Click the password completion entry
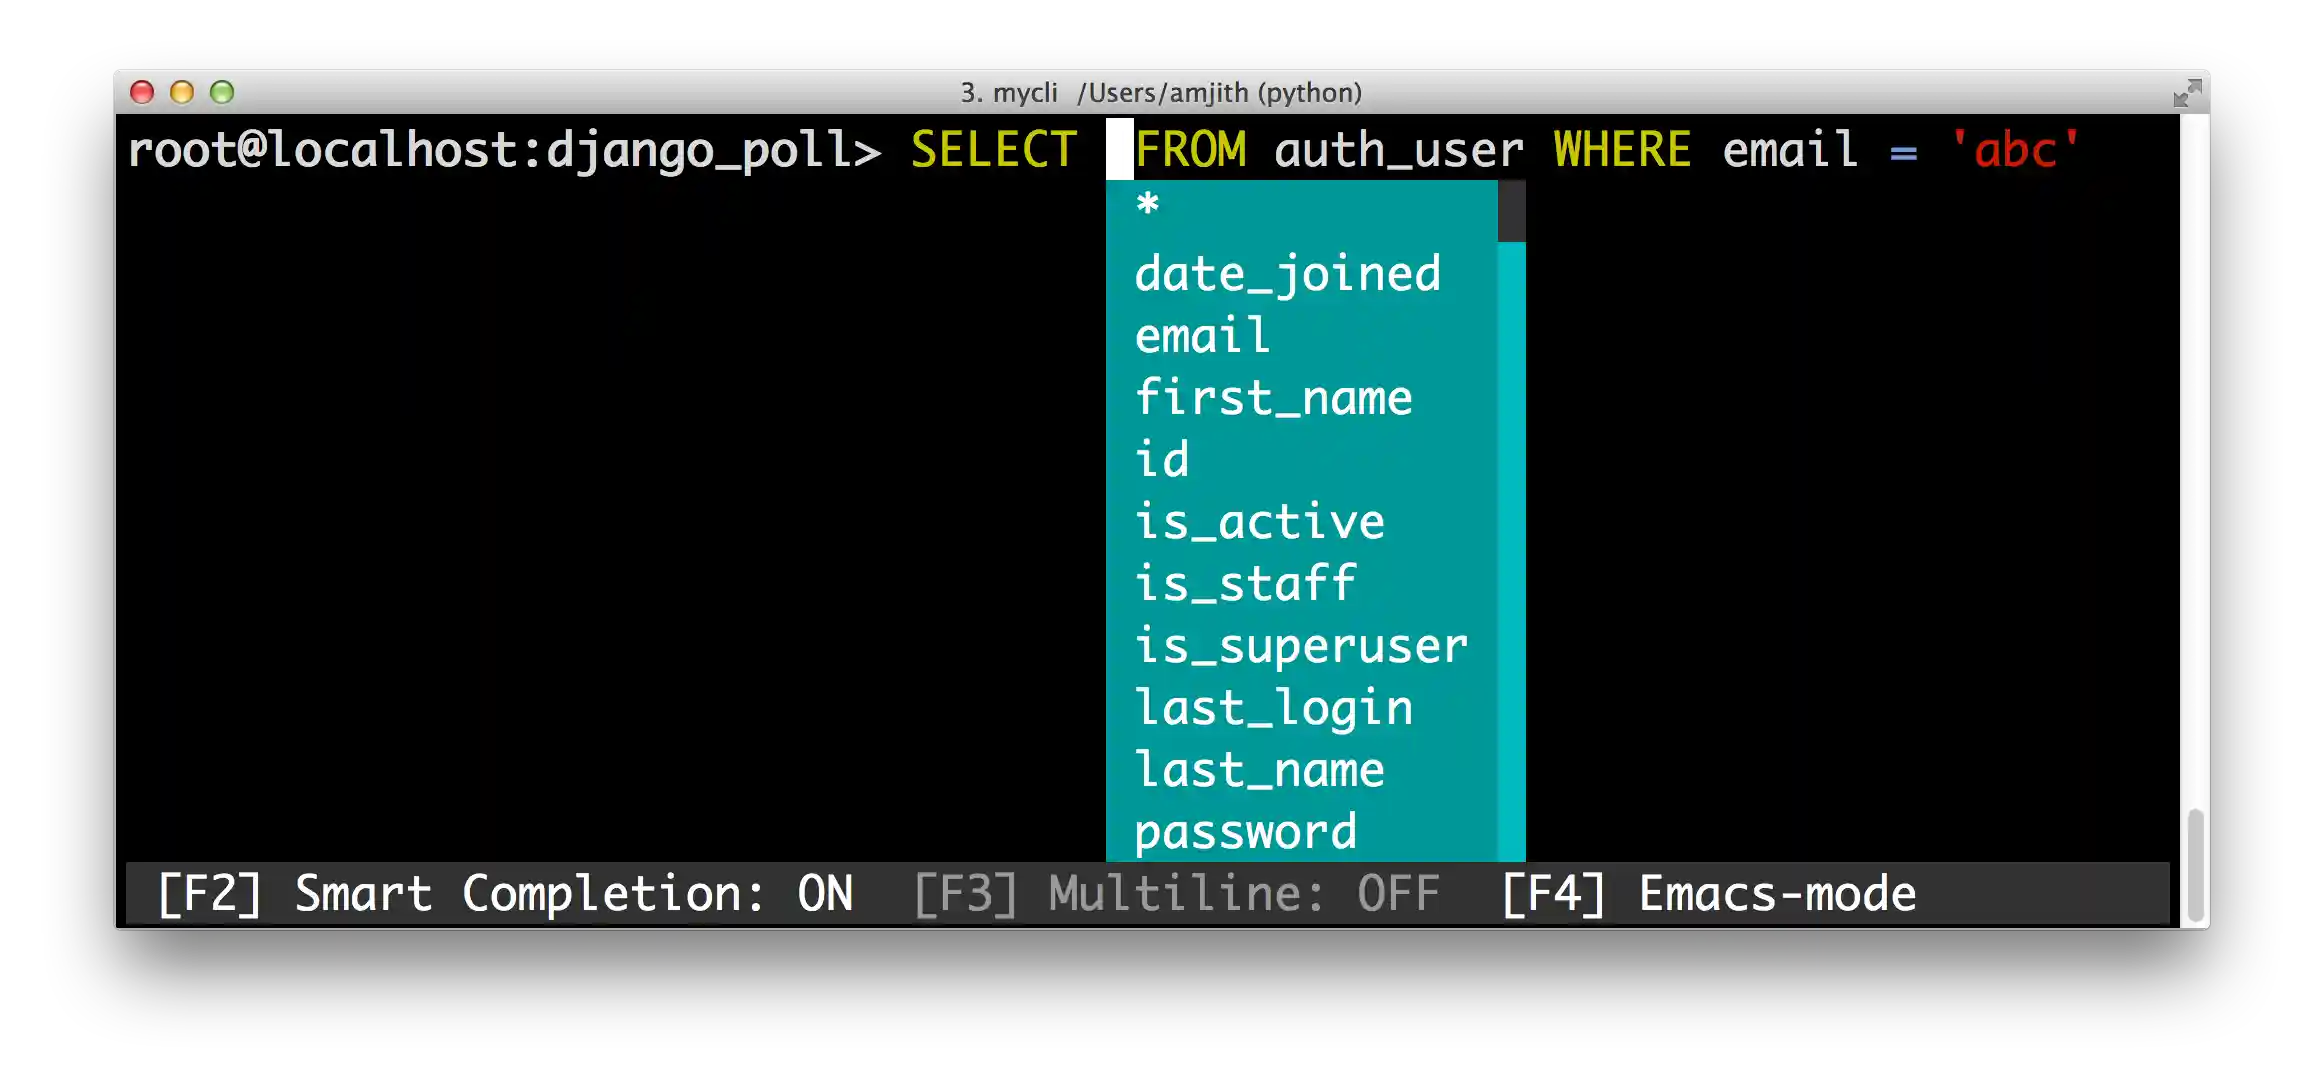This screenshot has height=1088, width=2324. [1245, 832]
